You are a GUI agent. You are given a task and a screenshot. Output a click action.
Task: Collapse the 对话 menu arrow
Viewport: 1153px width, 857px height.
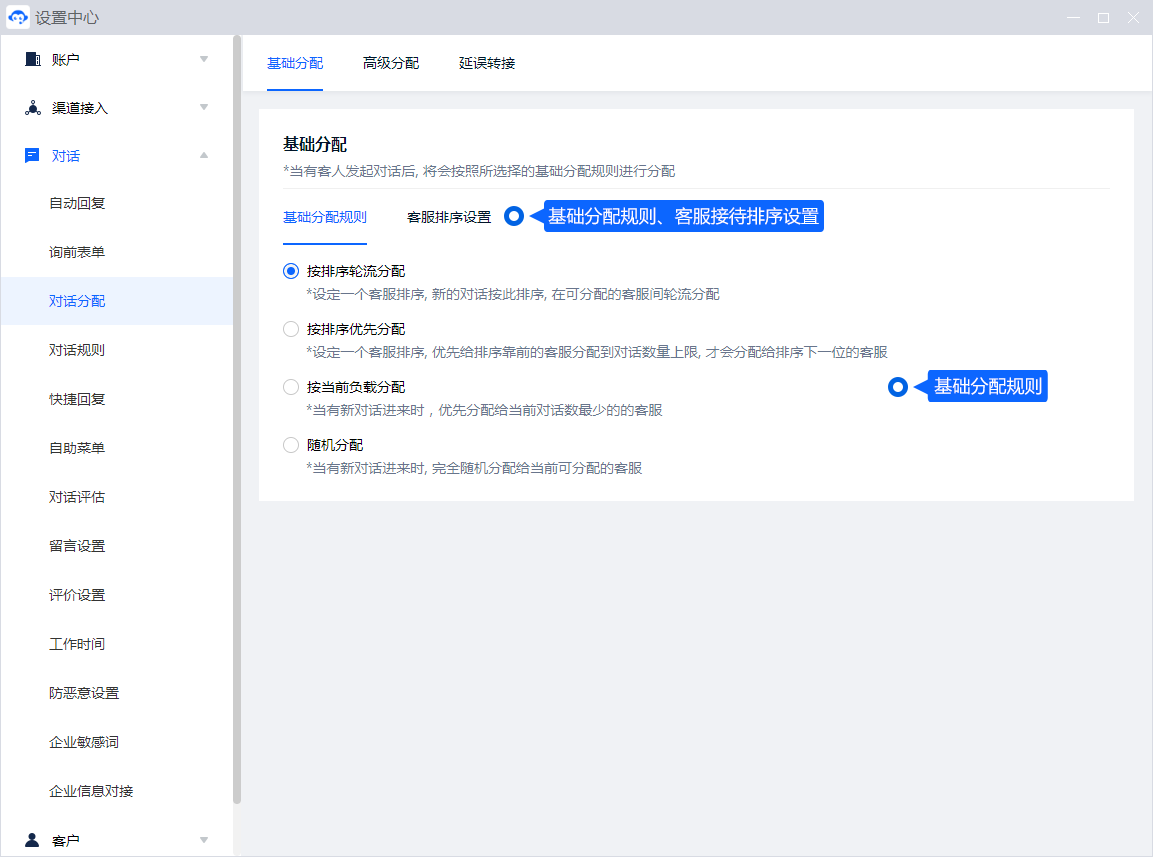[x=204, y=155]
